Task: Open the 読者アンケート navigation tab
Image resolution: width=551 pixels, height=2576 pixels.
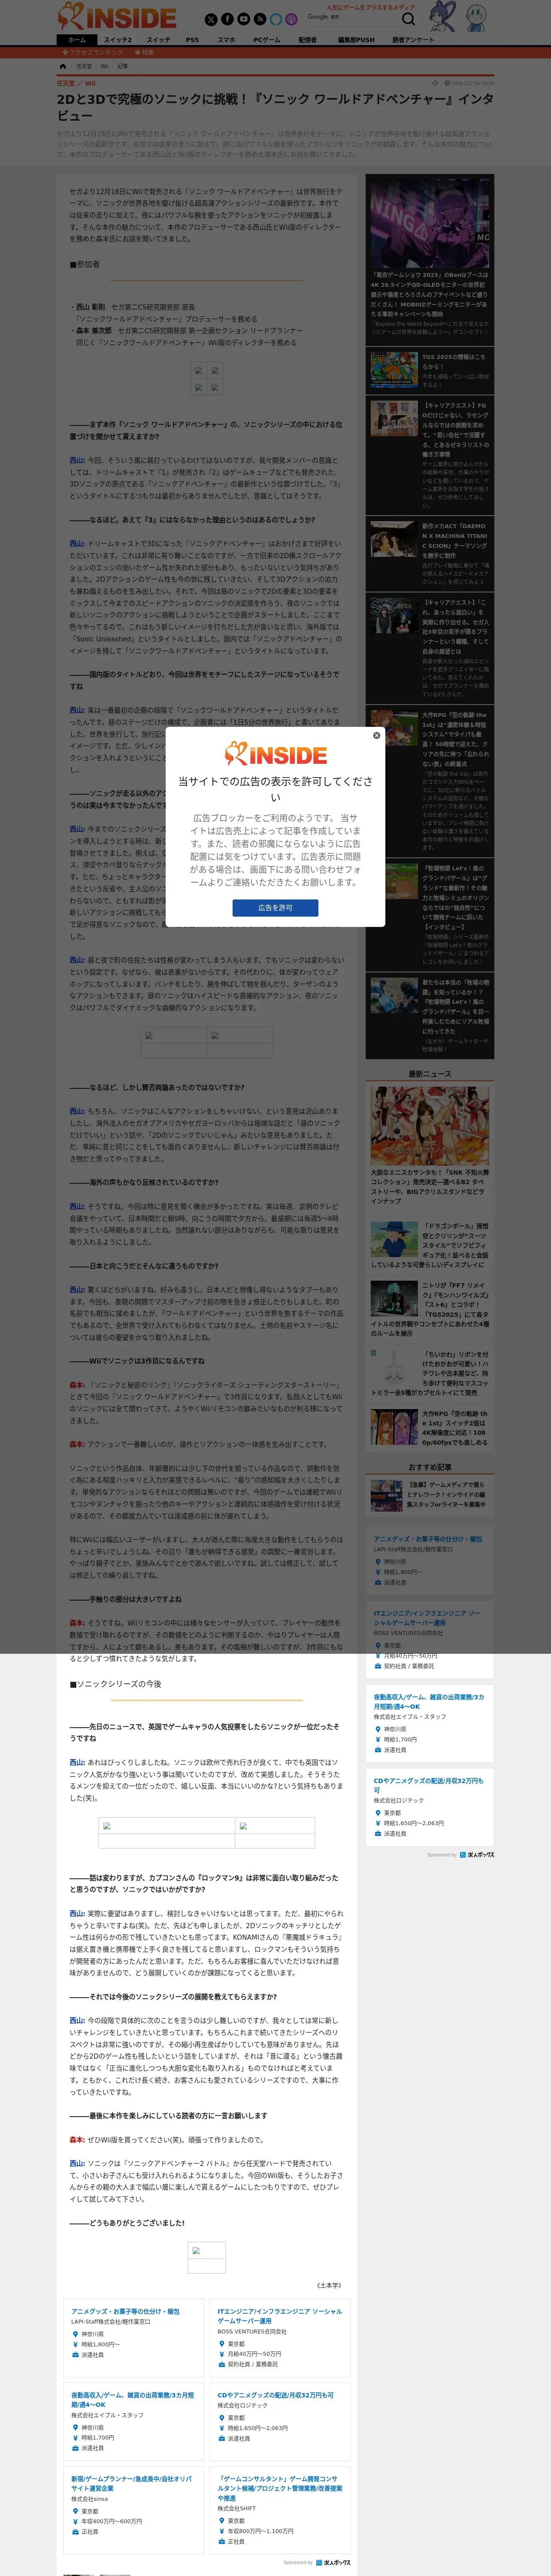Action: tap(413, 40)
